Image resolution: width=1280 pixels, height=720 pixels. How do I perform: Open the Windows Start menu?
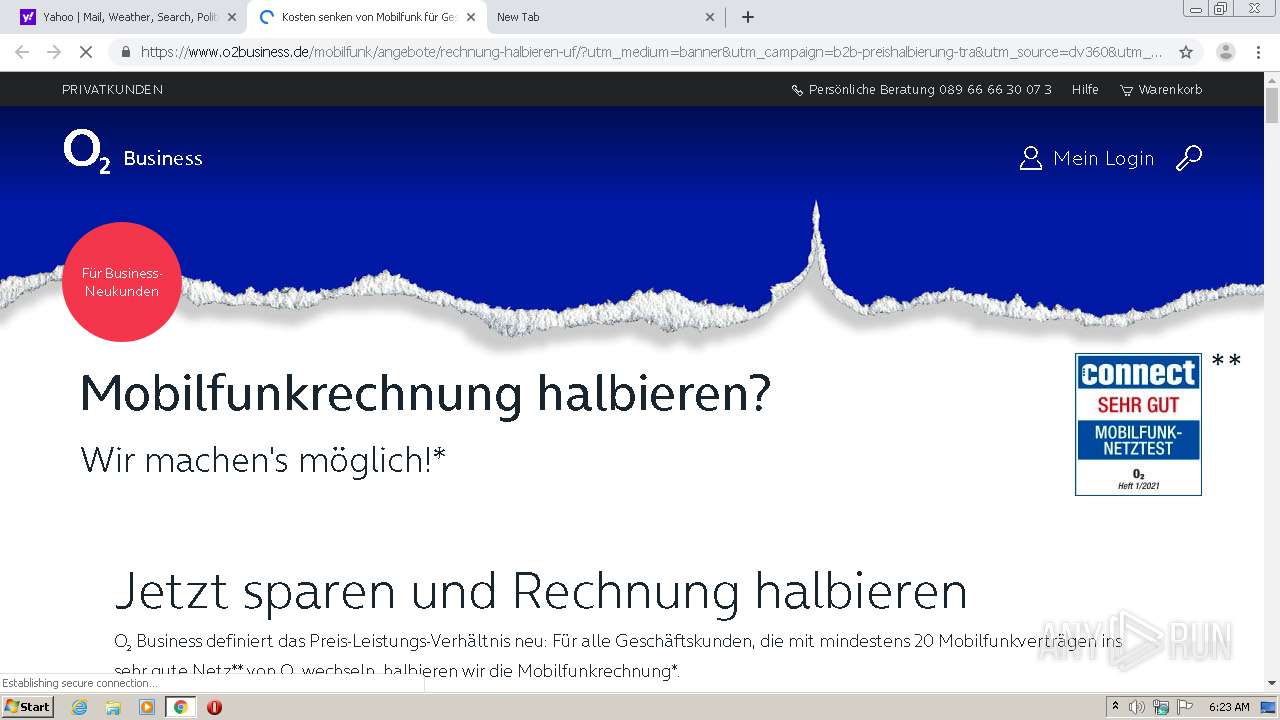27,707
